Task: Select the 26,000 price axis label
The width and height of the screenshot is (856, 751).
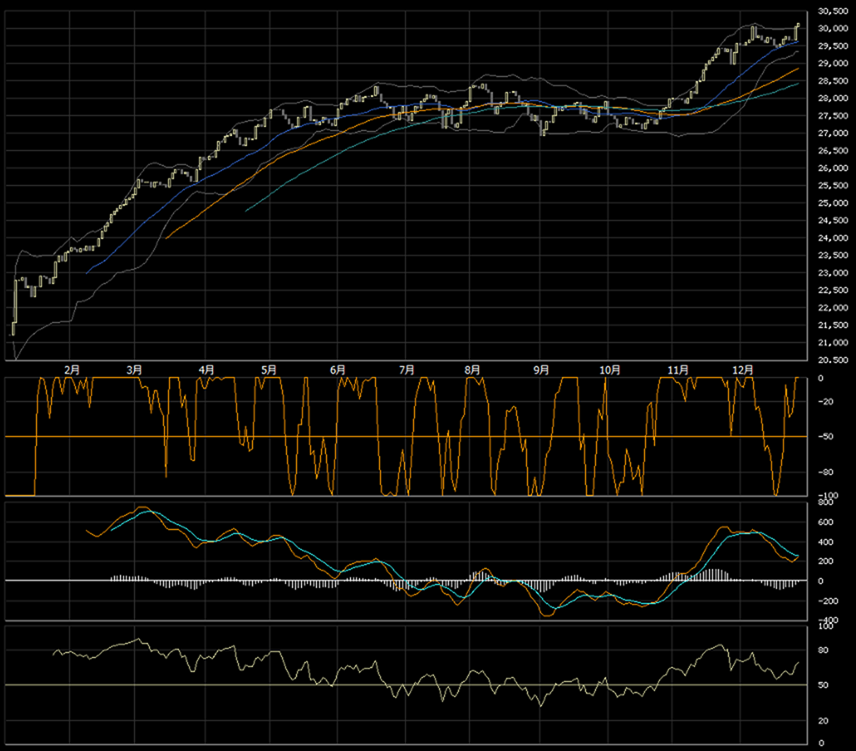Action: (833, 168)
